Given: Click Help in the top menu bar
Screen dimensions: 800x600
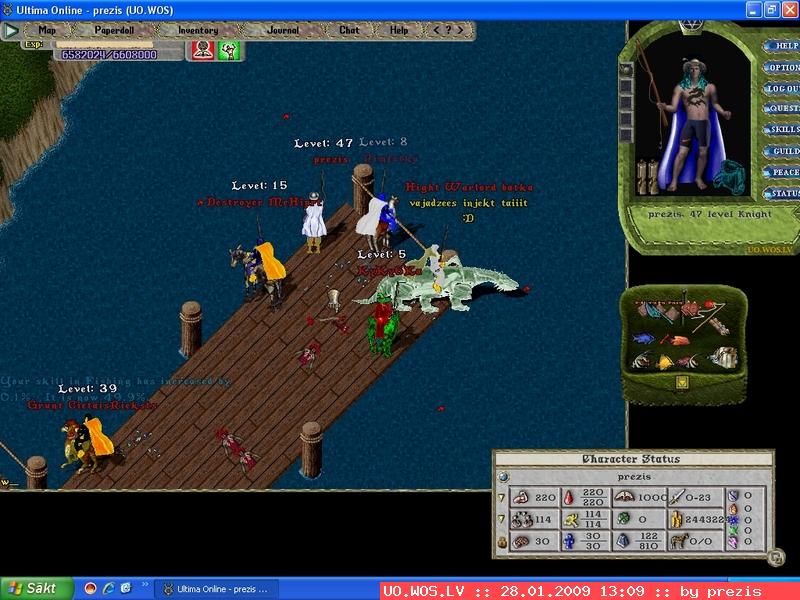Looking at the screenshot, I should click(399, 31).
